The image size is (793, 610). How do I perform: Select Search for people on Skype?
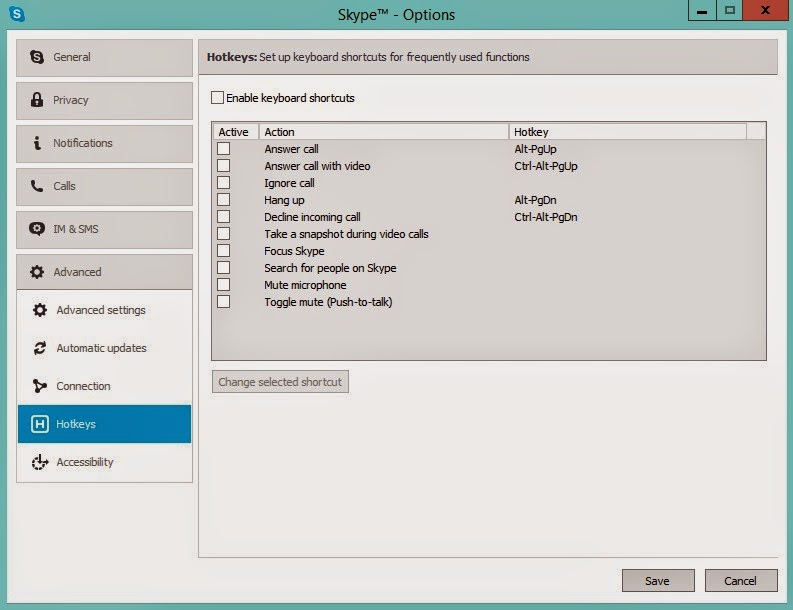point(330,268)
